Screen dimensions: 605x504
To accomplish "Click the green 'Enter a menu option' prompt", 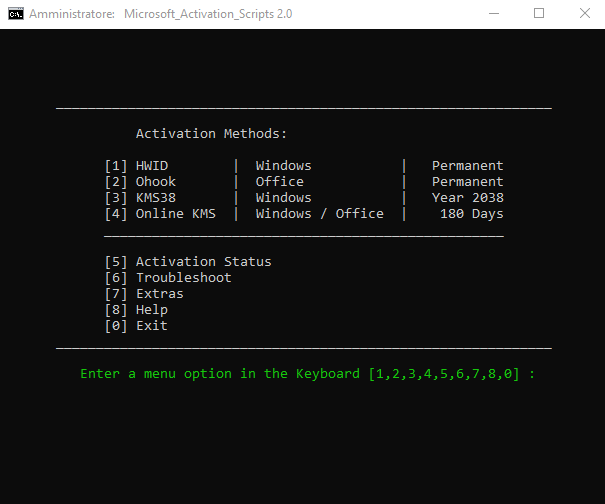I will pyautogui.click(x=308, y=374).
